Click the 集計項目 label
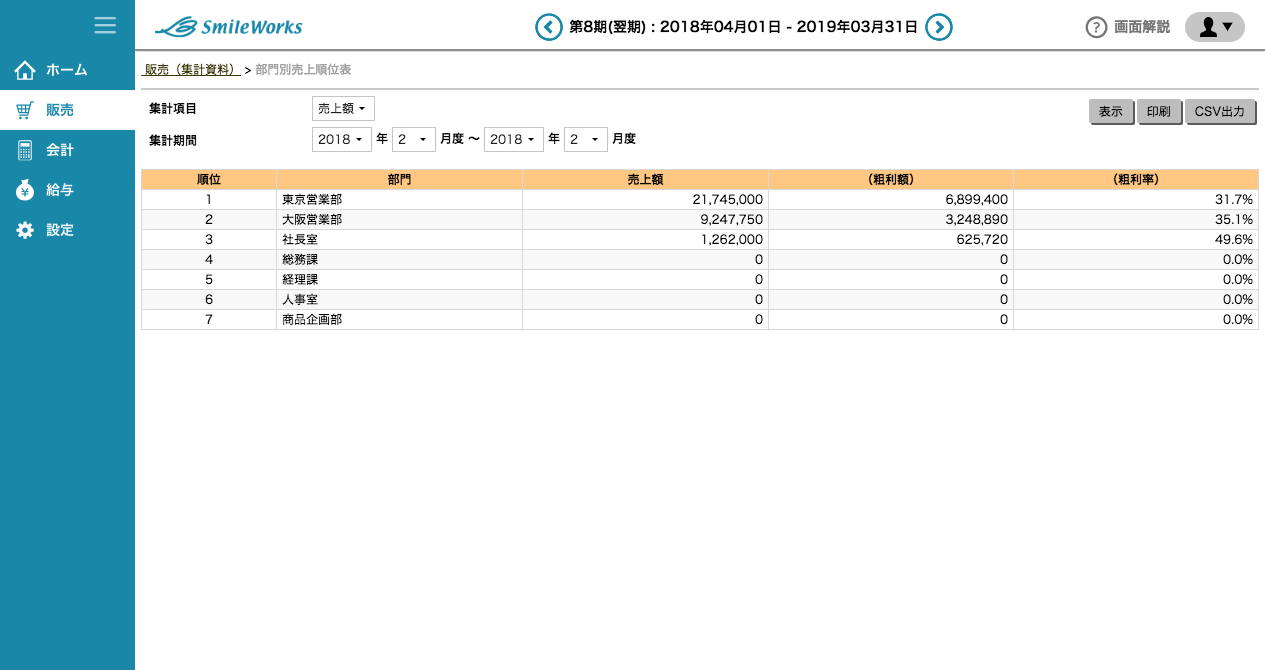 pos(173,108)
